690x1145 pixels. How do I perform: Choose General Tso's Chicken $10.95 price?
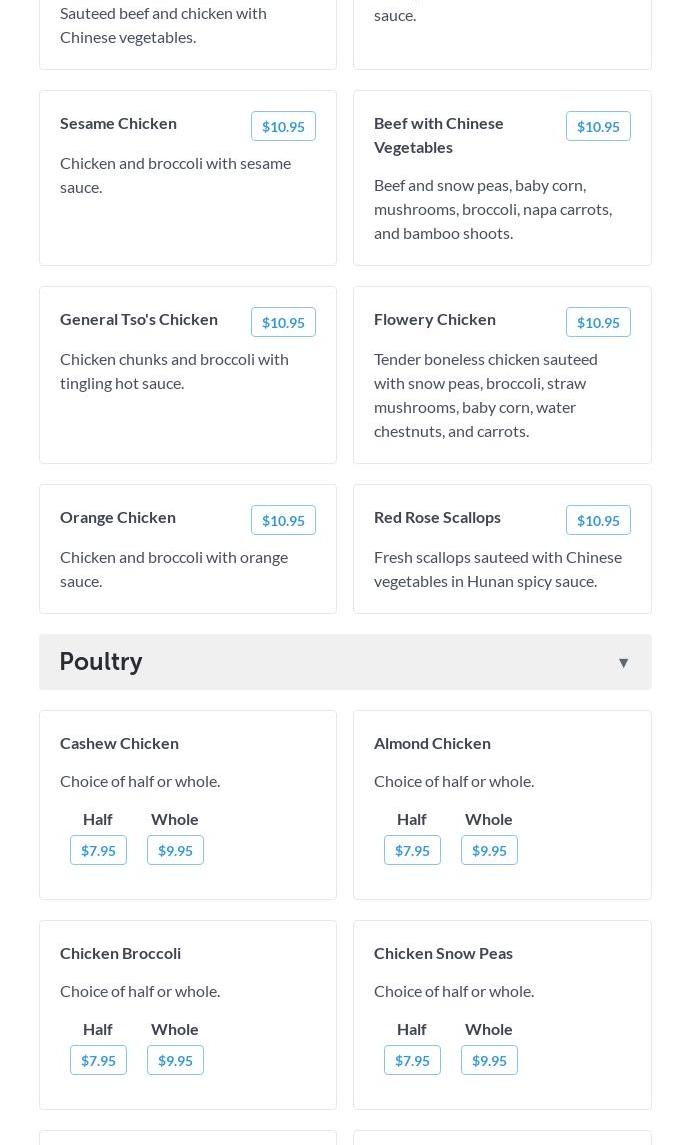(x=283, y=322)
